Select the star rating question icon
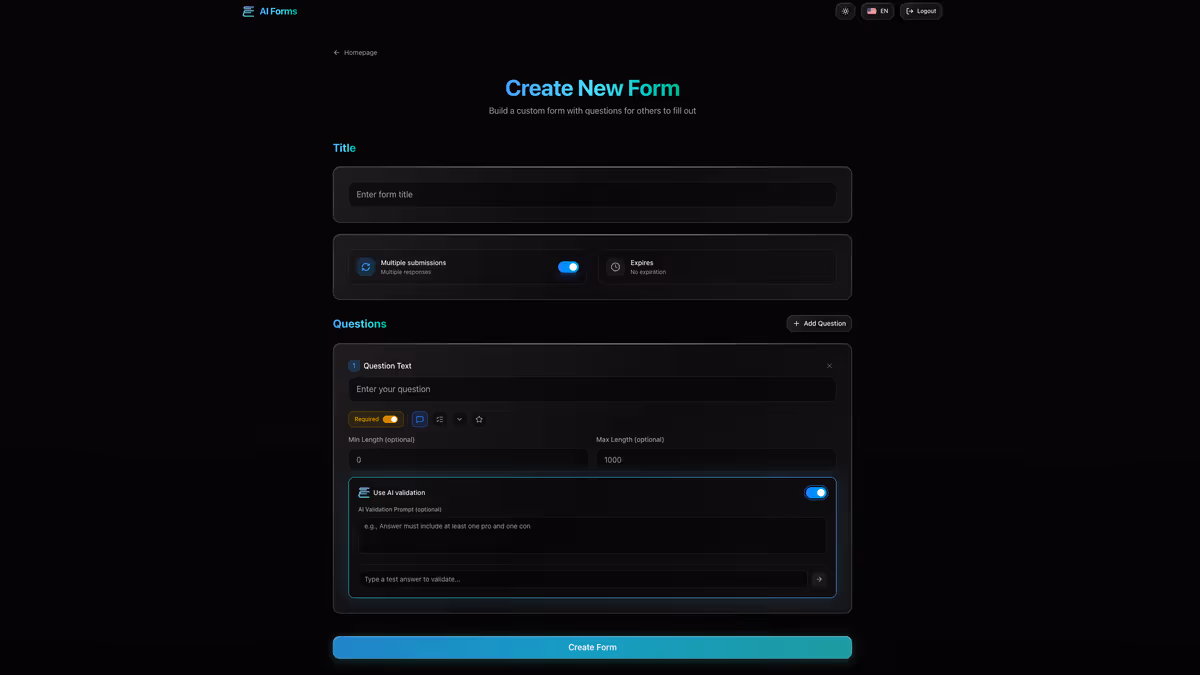Image resolution: width=1200 pixels, height=675 pixels. [x=479, y=419]
